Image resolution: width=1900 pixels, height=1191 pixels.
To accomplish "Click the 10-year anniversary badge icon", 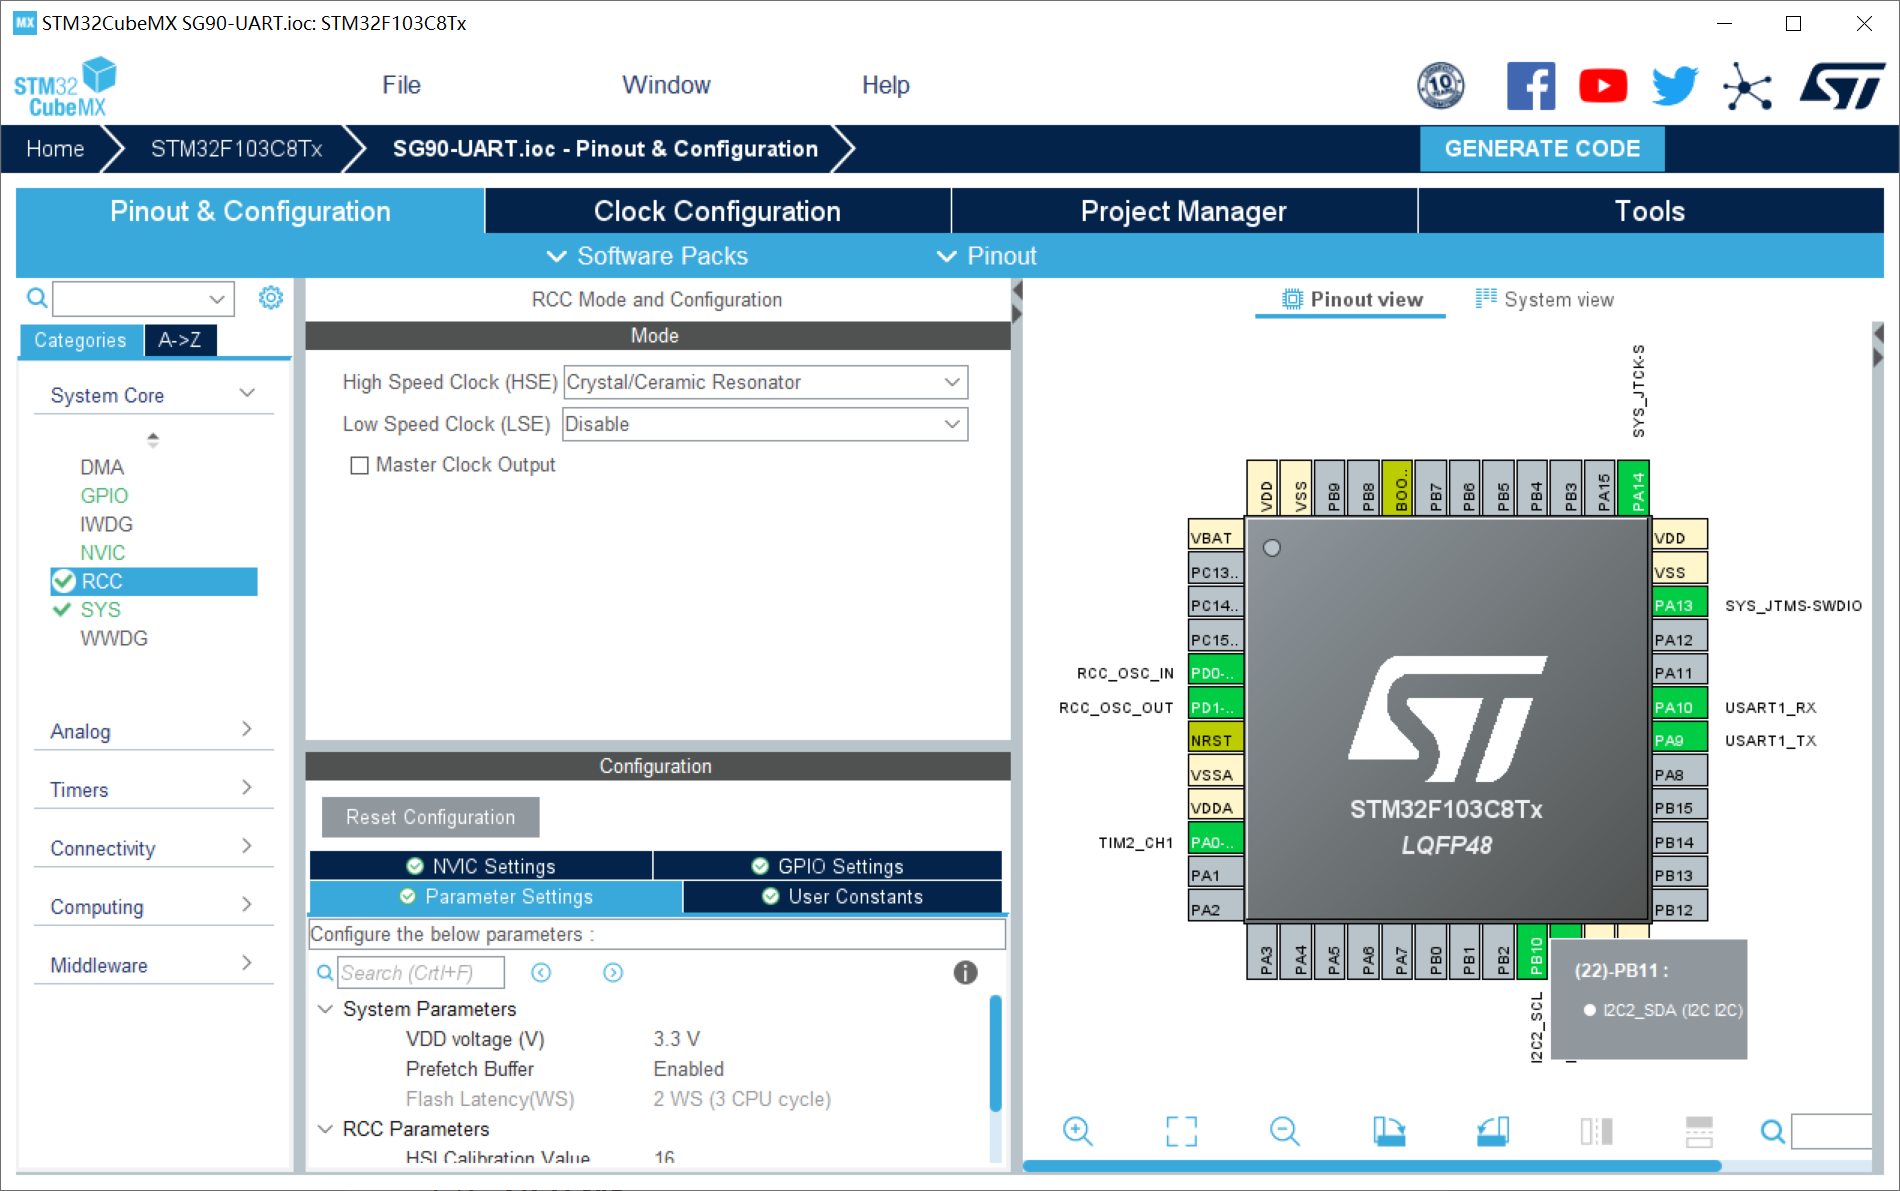I will coord(1441,86).
